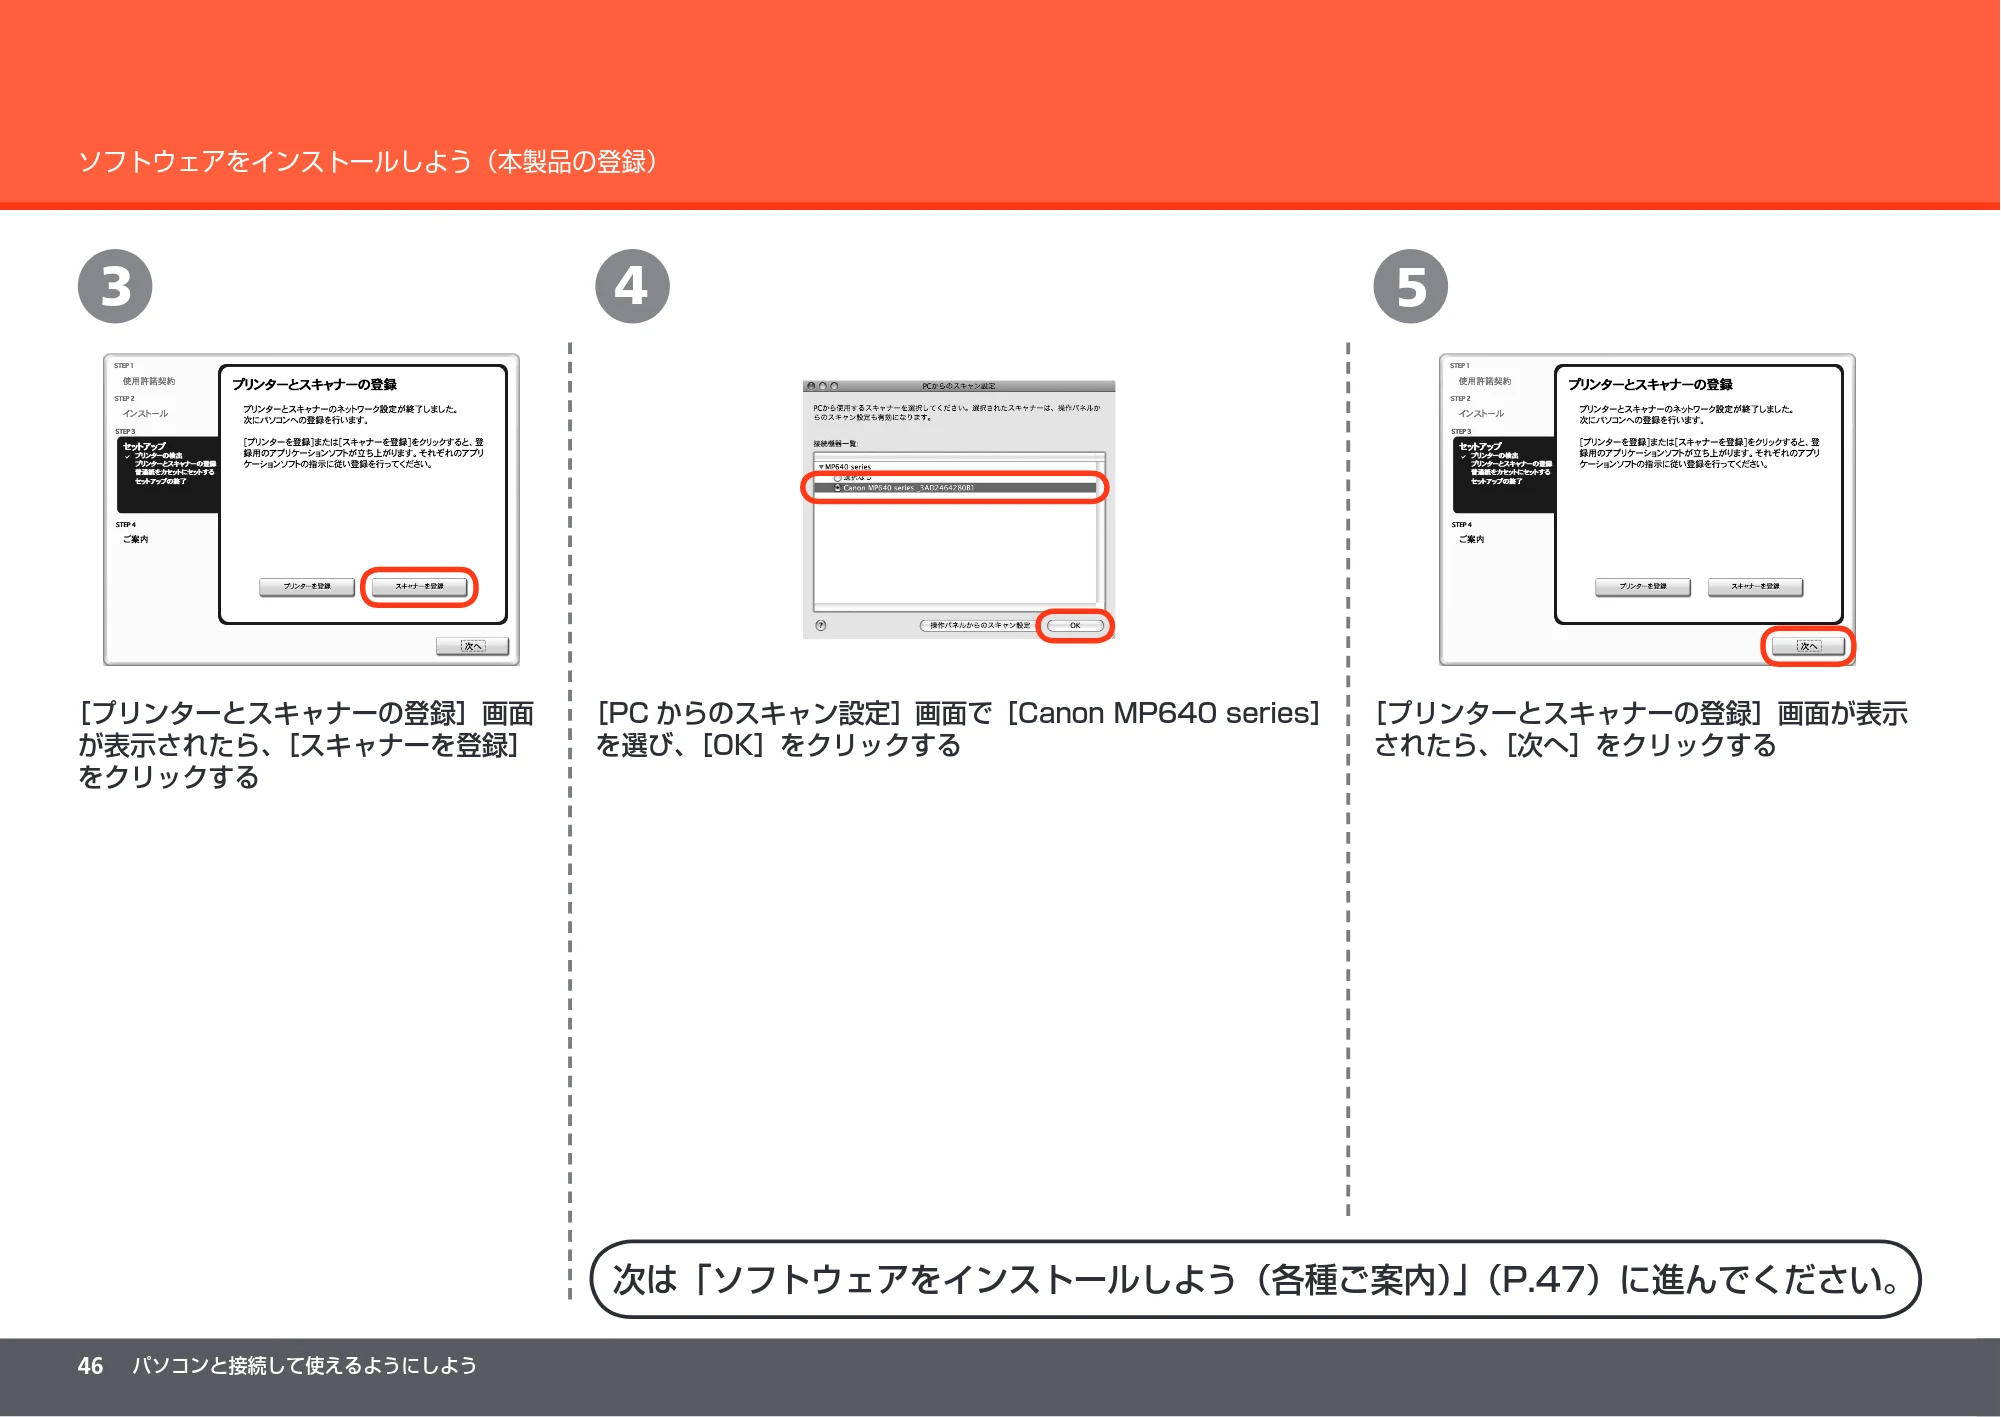Click 使用許諾契約 in step 5 screenshot sidebar
Screen dimensions: 2001x1417
coord(1485,381)
